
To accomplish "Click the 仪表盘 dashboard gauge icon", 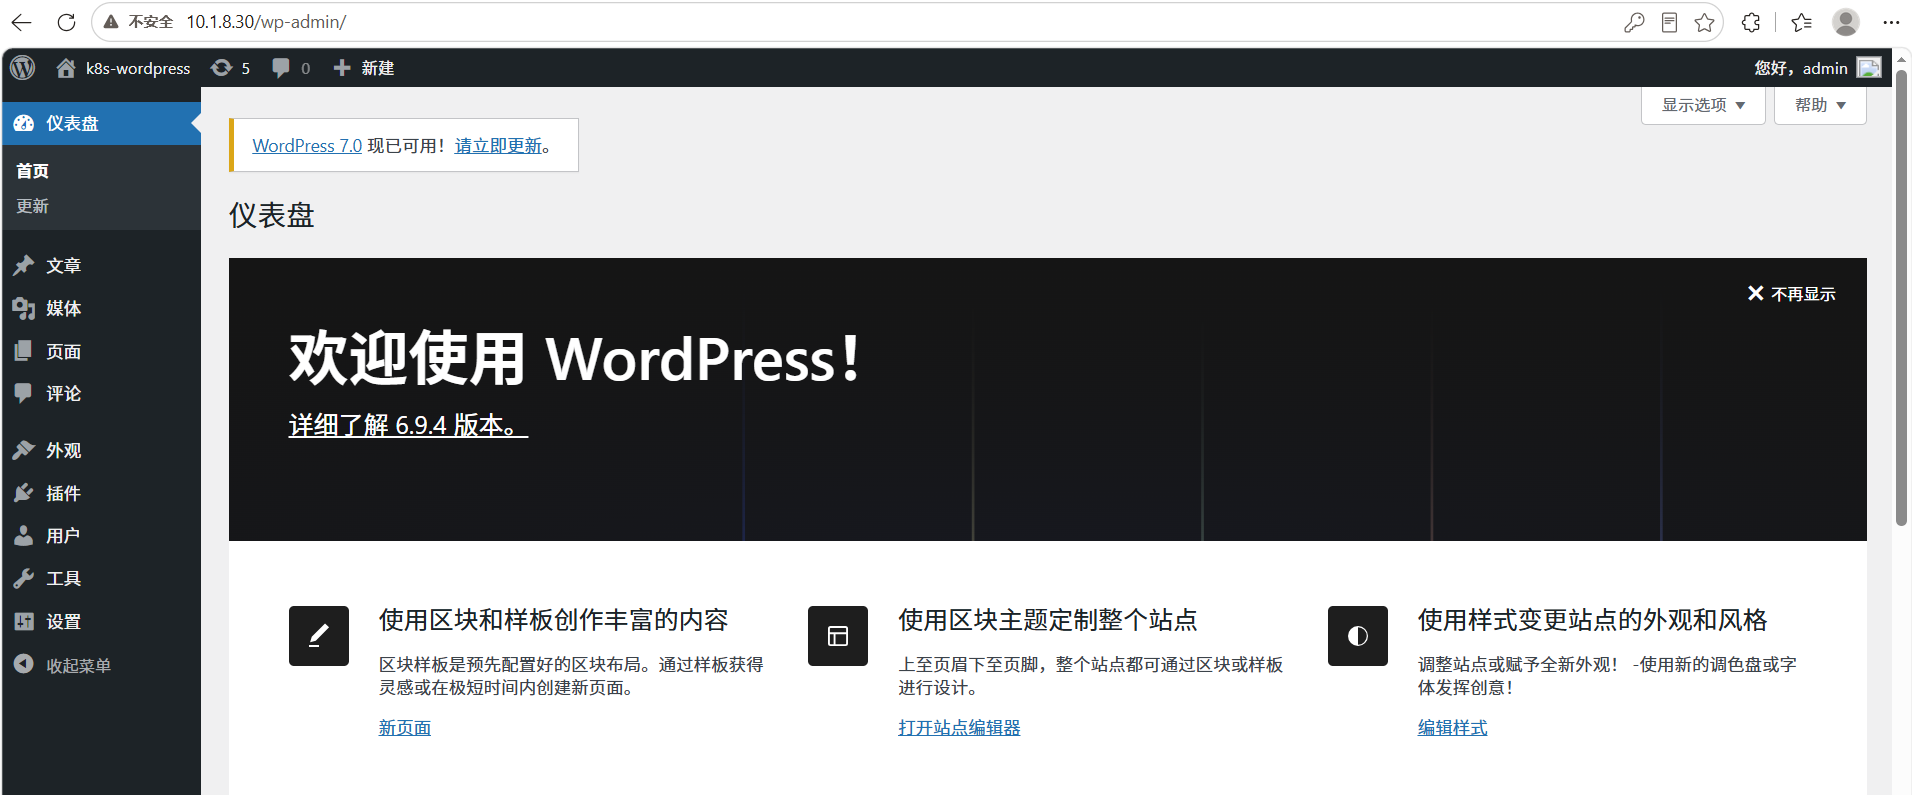I will (24, 123).
